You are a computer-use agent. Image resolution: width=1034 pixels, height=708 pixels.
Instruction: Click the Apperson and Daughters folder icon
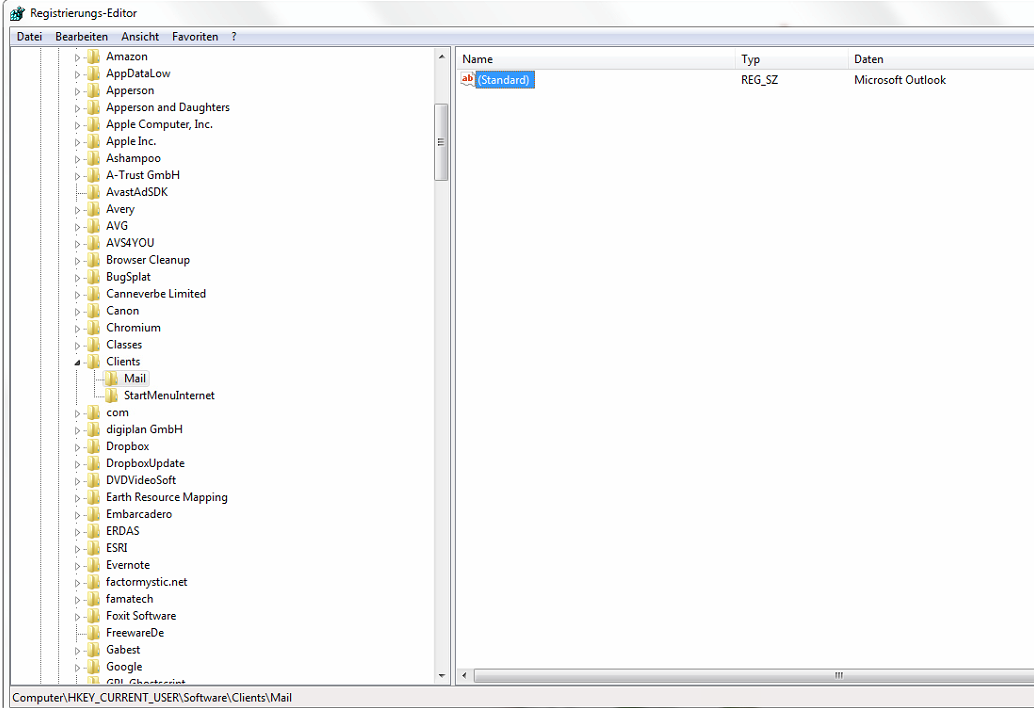94,107
